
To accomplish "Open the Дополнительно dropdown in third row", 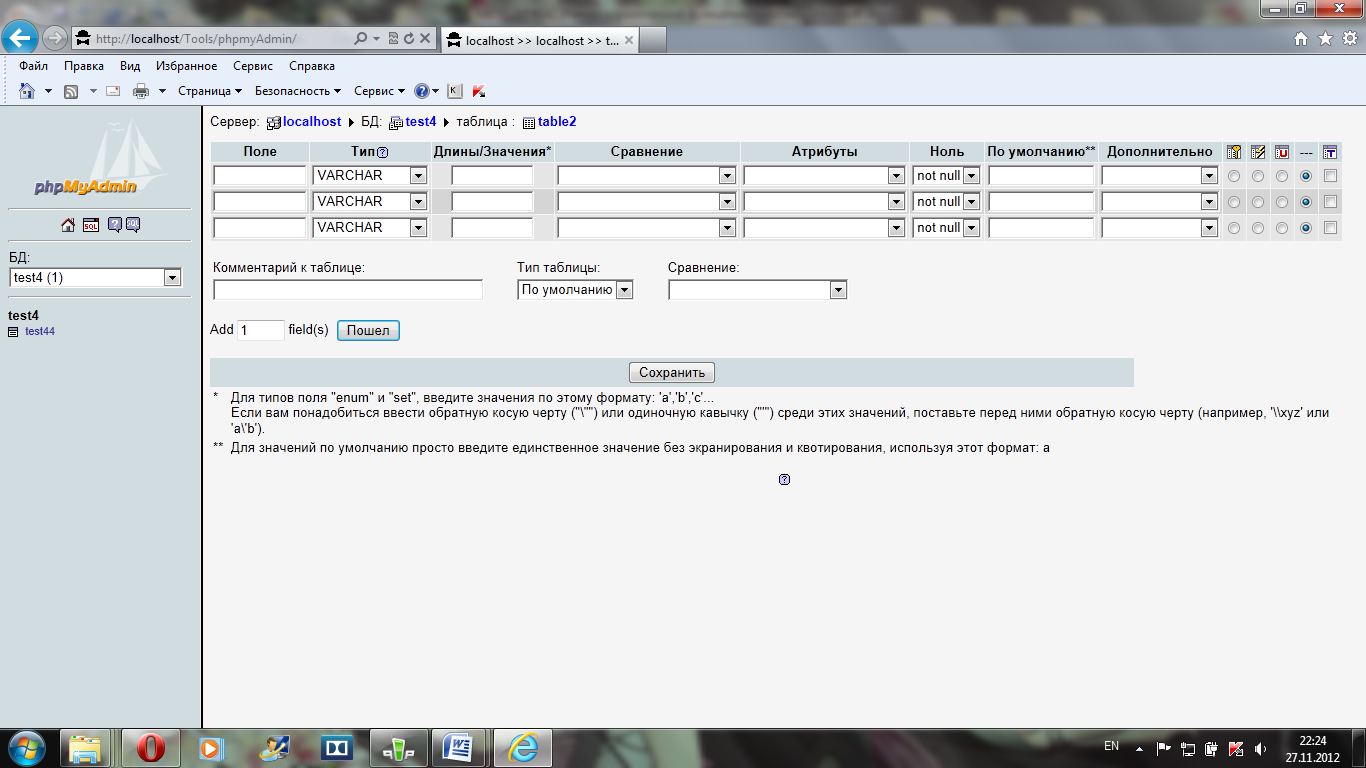I will (1159, 228).
